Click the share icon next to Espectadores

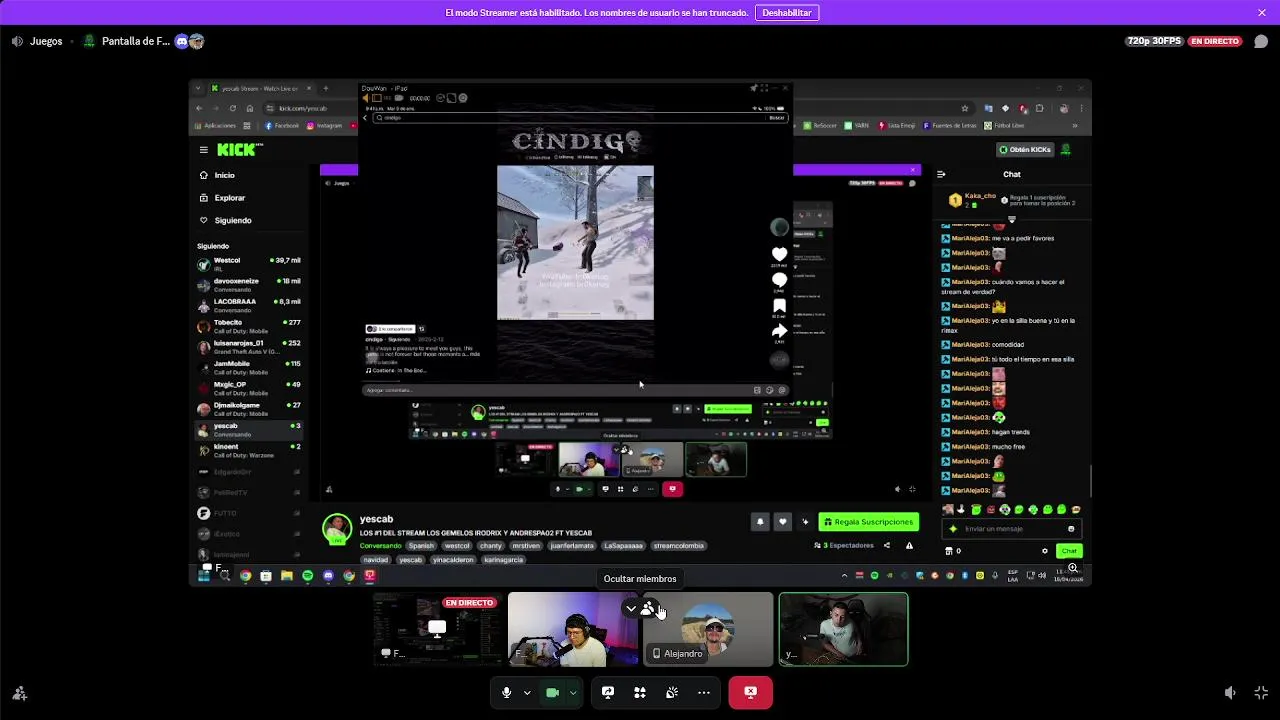pyautogui.click(x=886, y=546)
